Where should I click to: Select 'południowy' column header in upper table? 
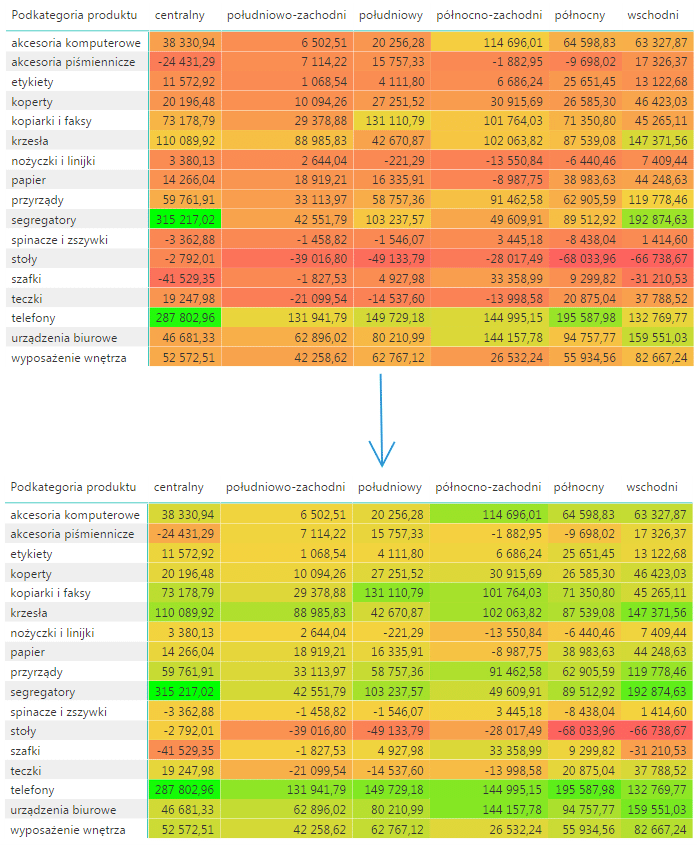pos(390,16)
